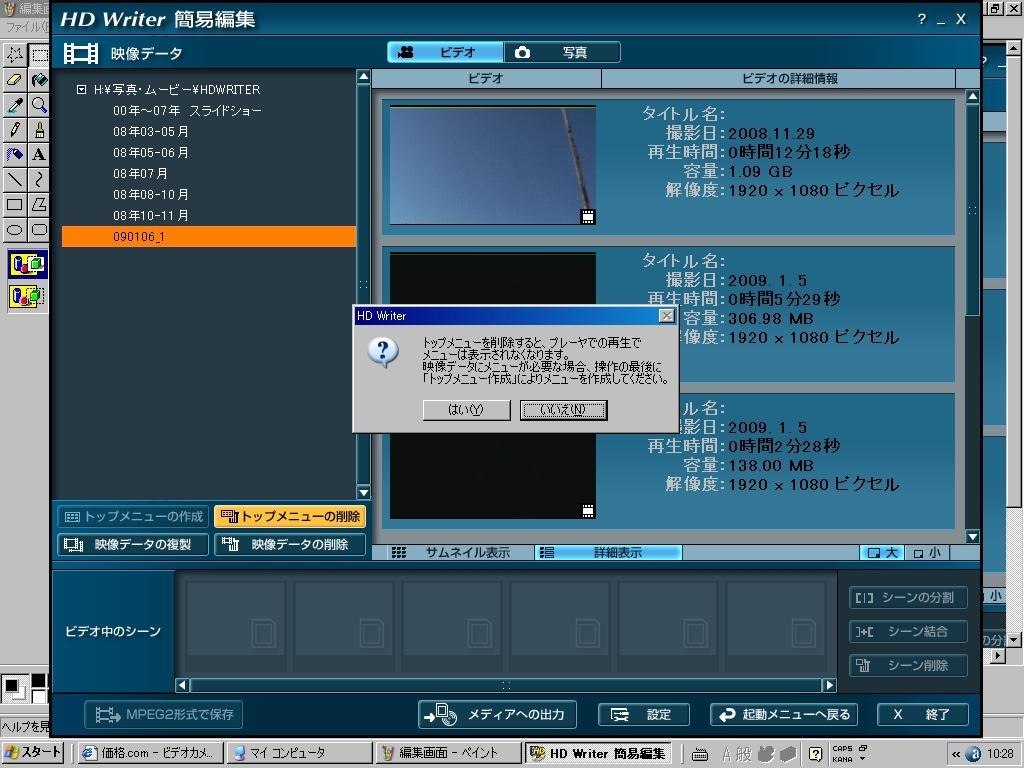Click 起動メニューへ戻る button
The height and width of the screenshot is (768, 1024).
784,714
